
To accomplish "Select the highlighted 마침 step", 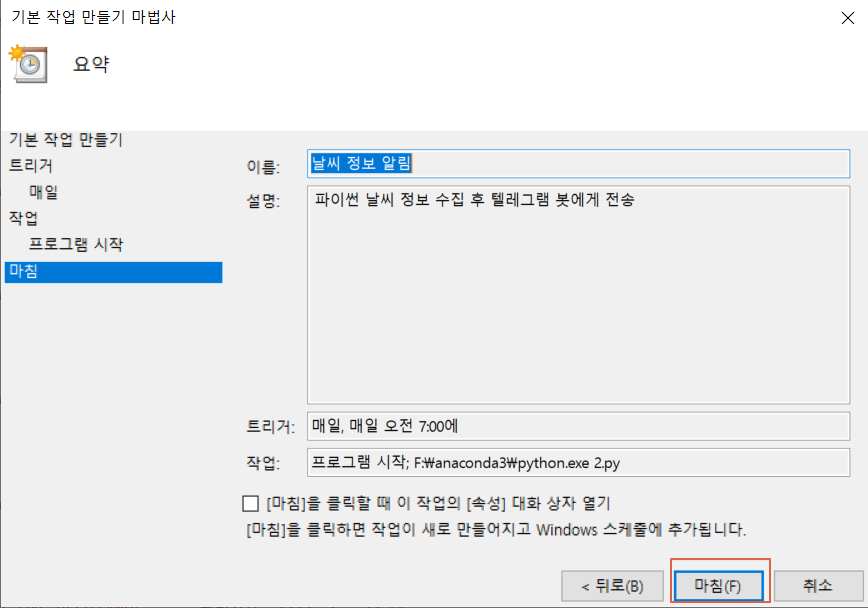I will pos(113,272).
